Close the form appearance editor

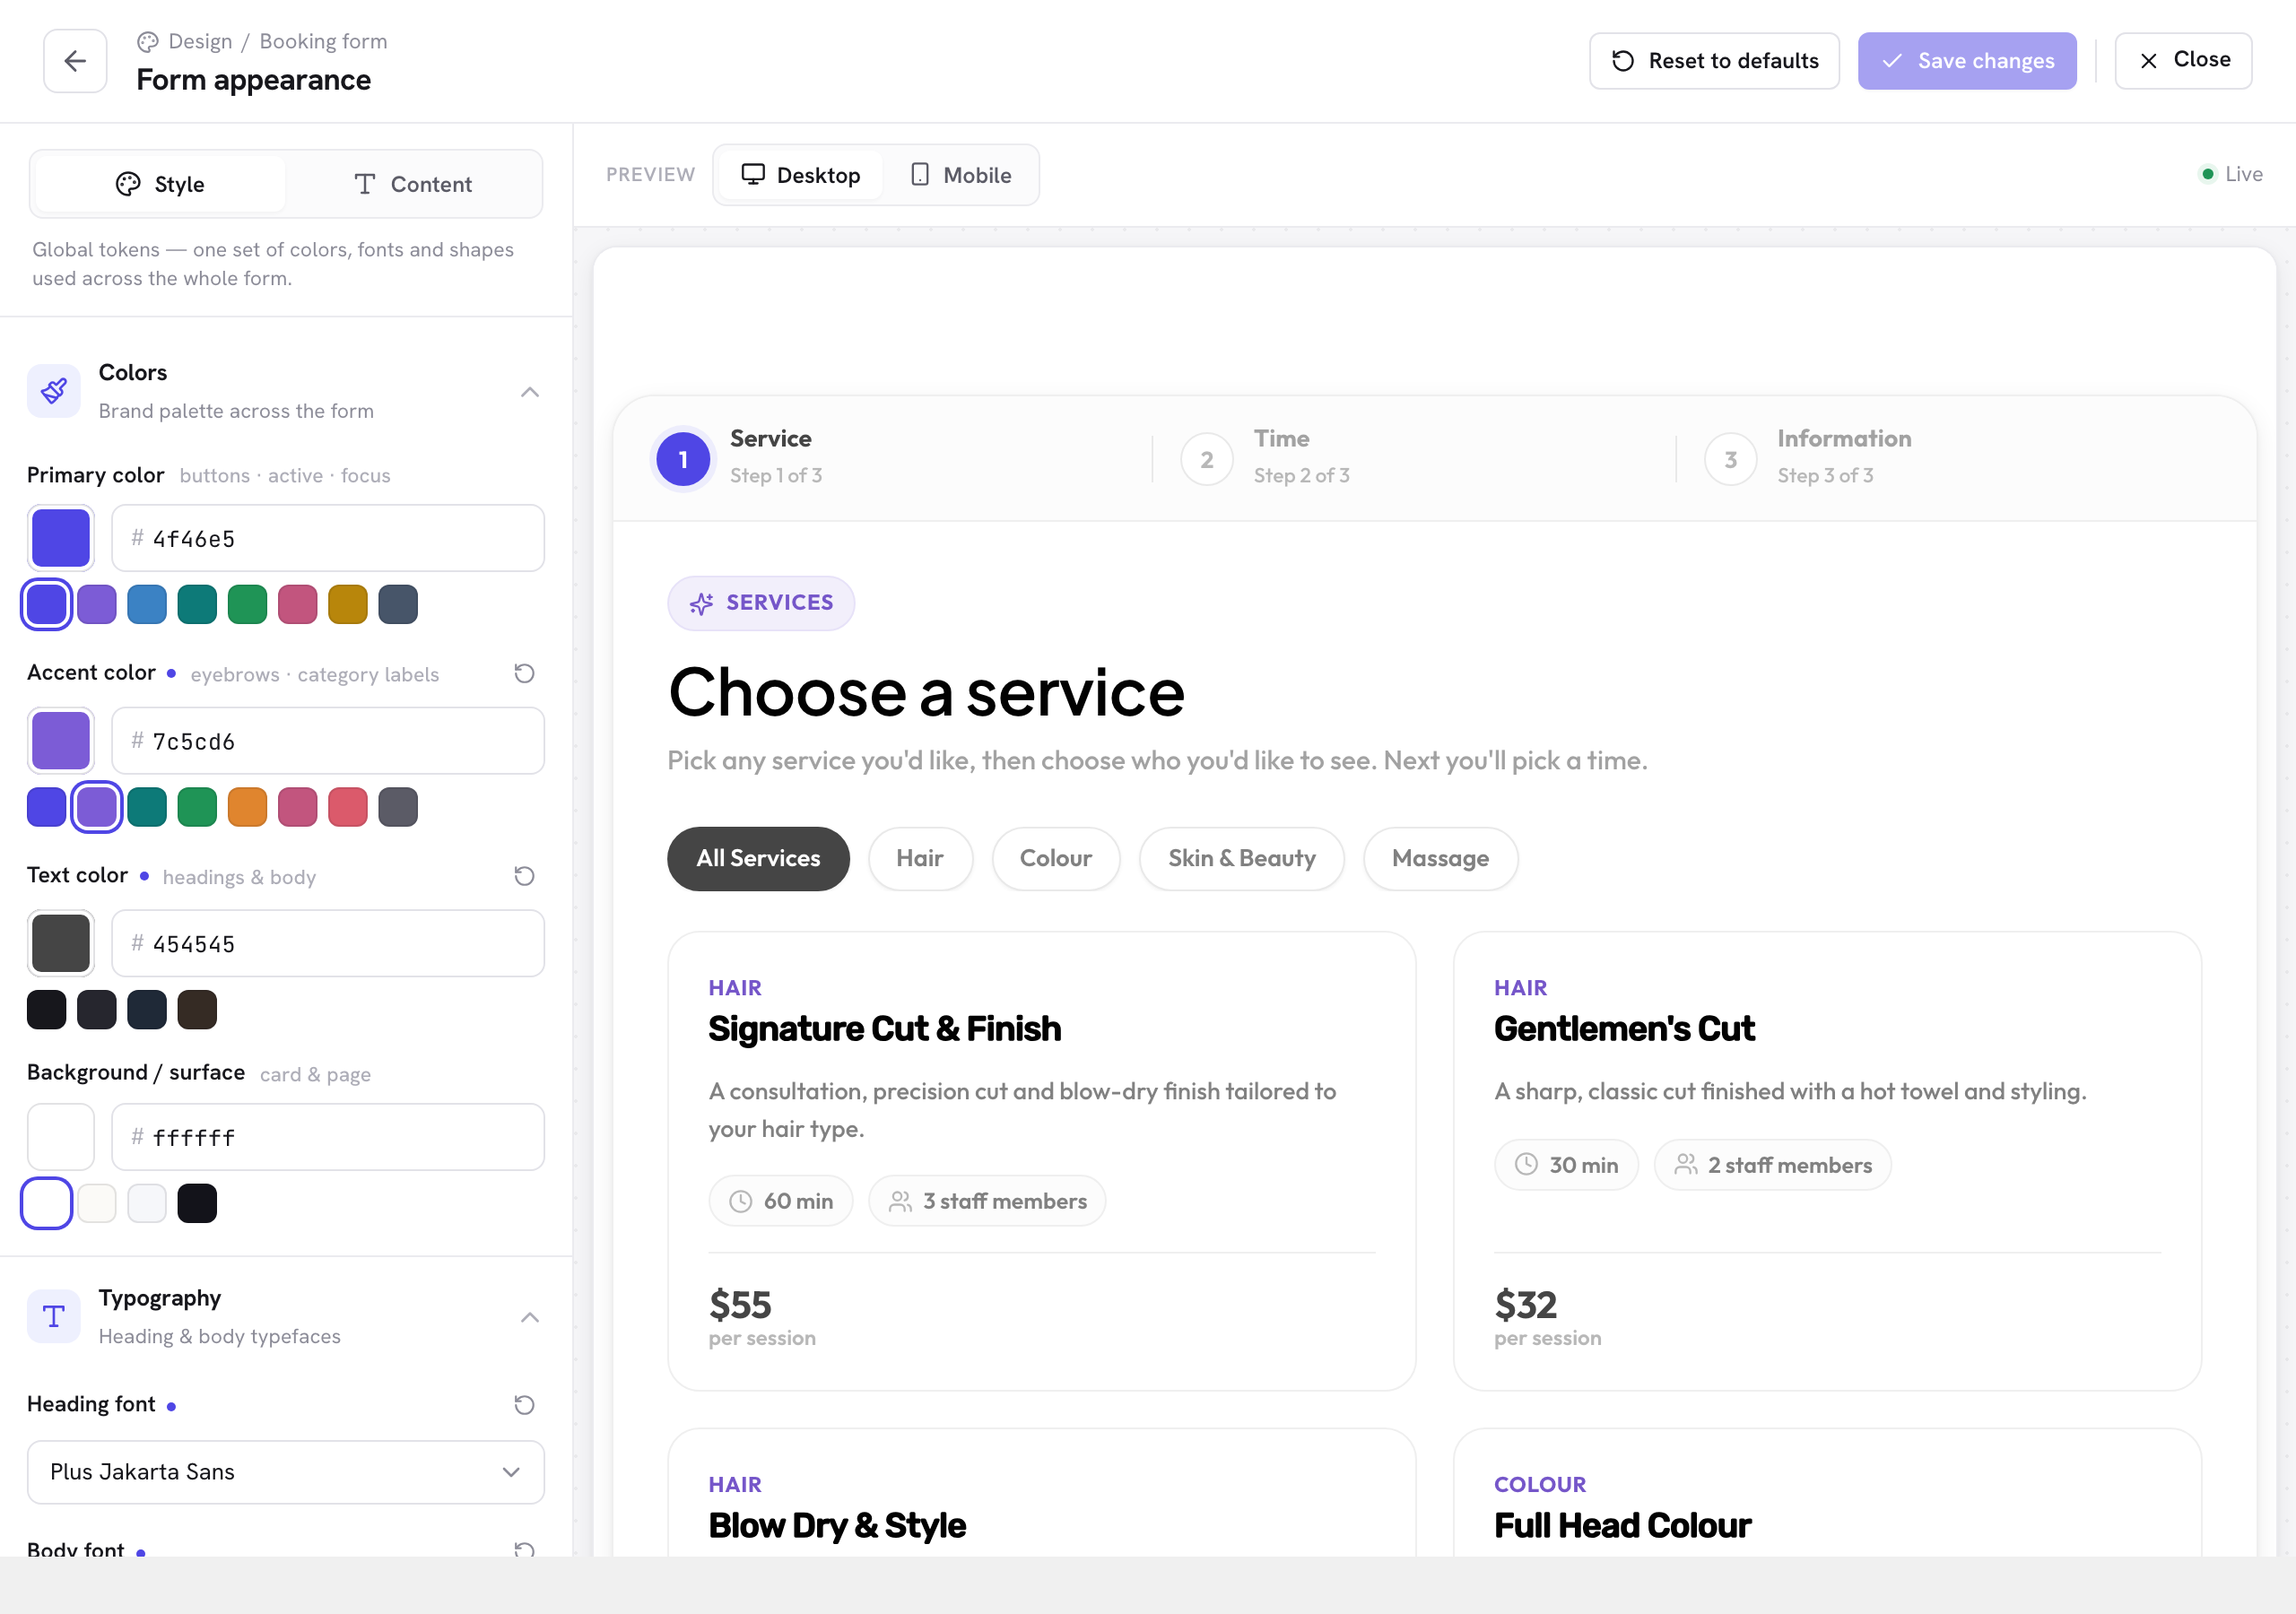(x=2183, y=61)
